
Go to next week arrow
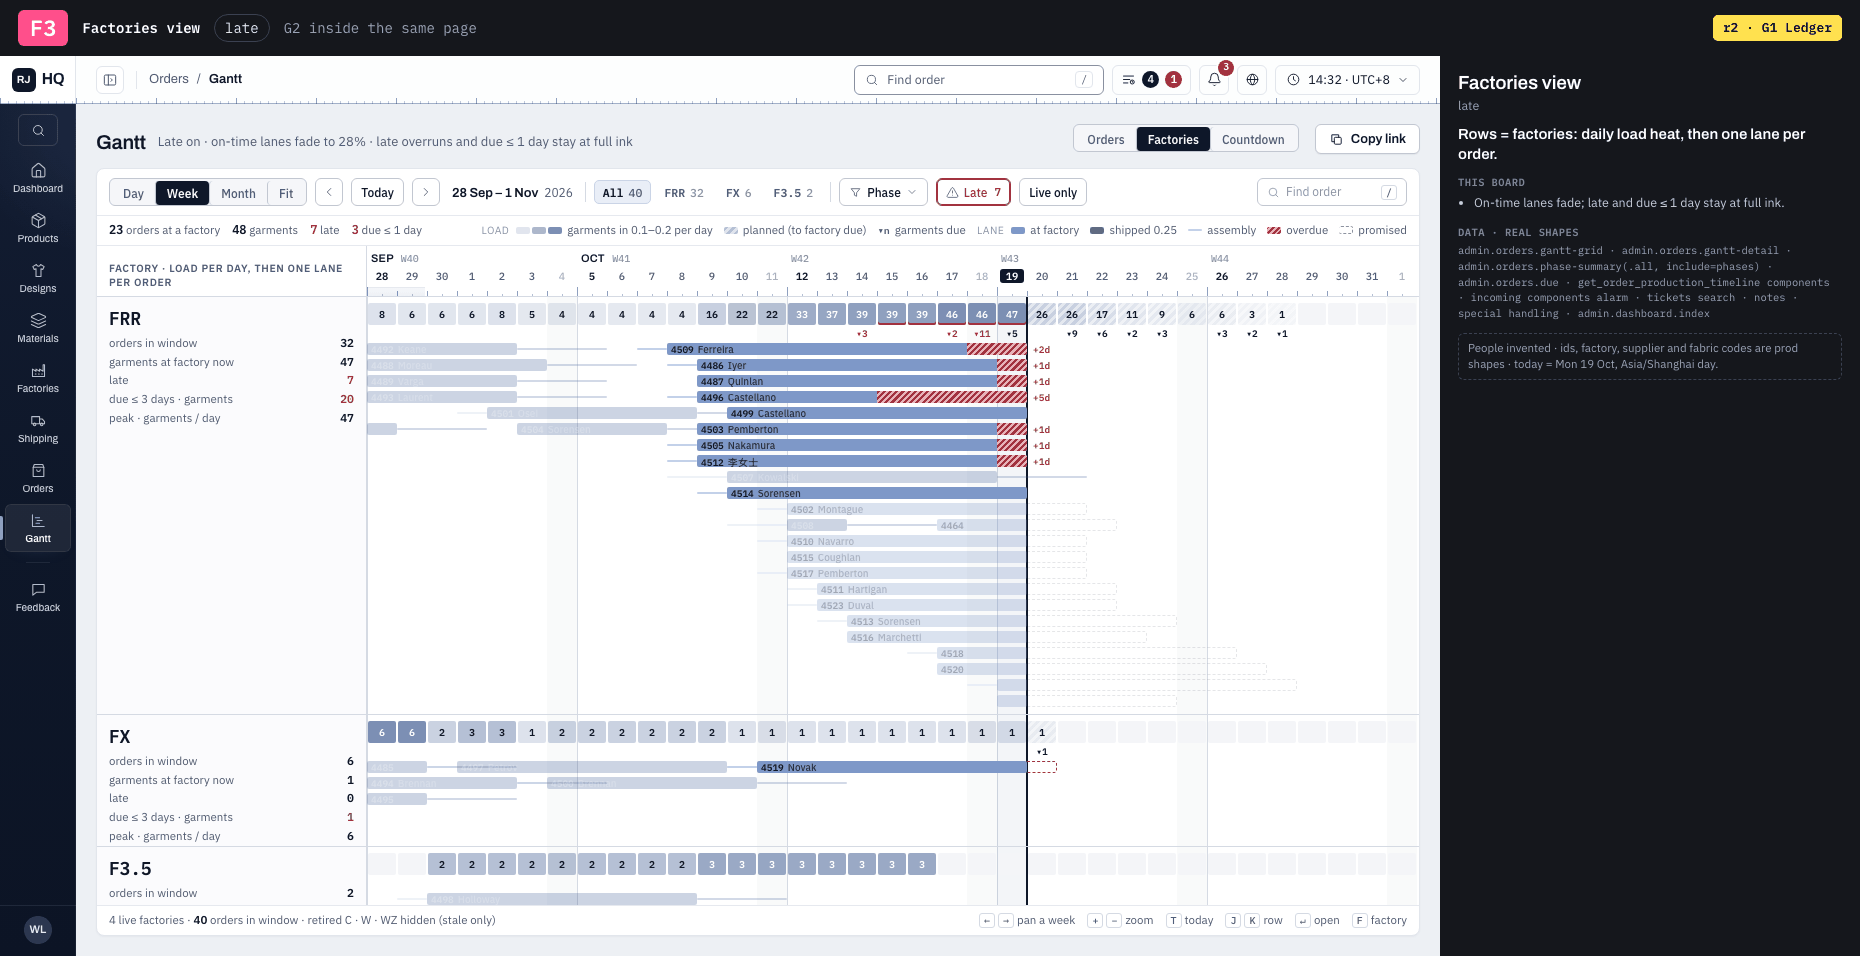pyautogui.click(x=426, y=192)
